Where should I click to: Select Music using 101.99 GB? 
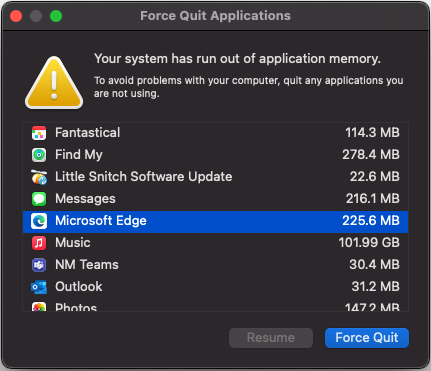(x=215, y=243)
